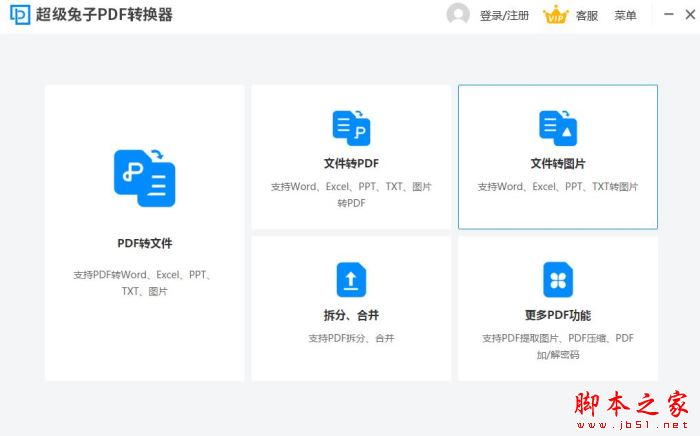Image resolution: width=700 pixels, height=436 pixels.
Task: Click the 更多PDF功能 grid icon
Action: (558, 280)
